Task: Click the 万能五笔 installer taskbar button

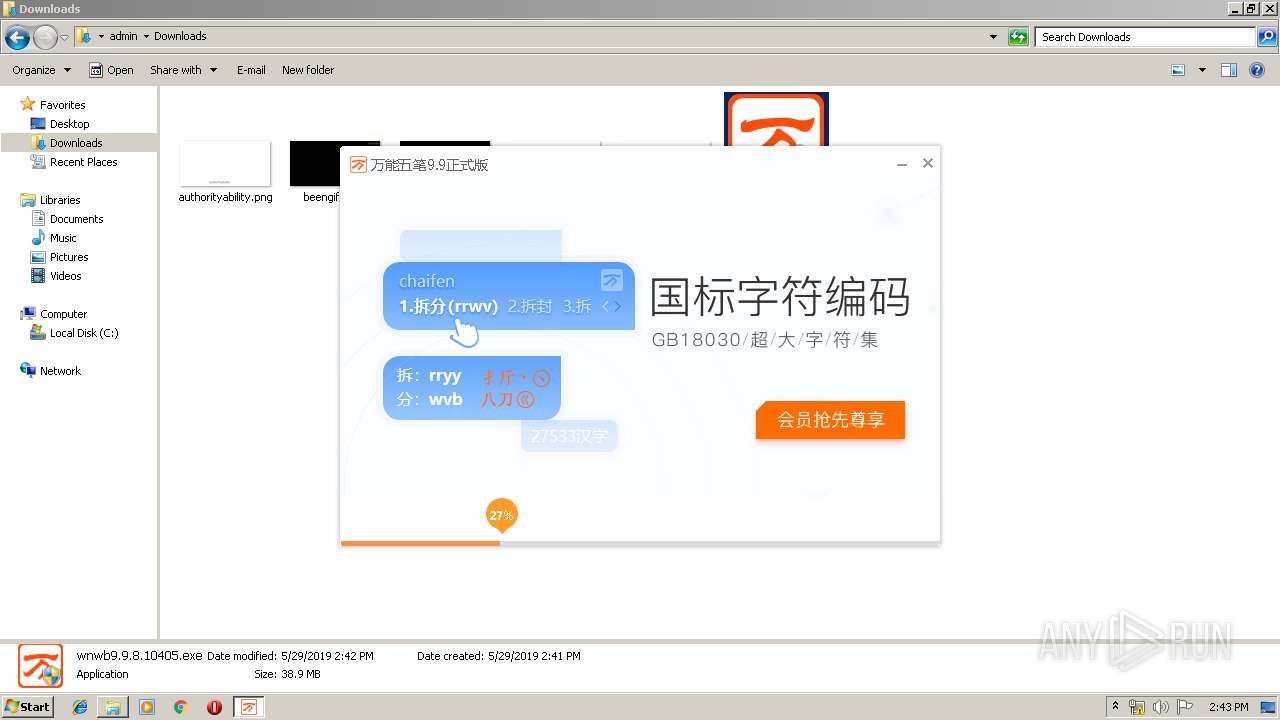Action: pyautogui.click(x=249, y=707)
